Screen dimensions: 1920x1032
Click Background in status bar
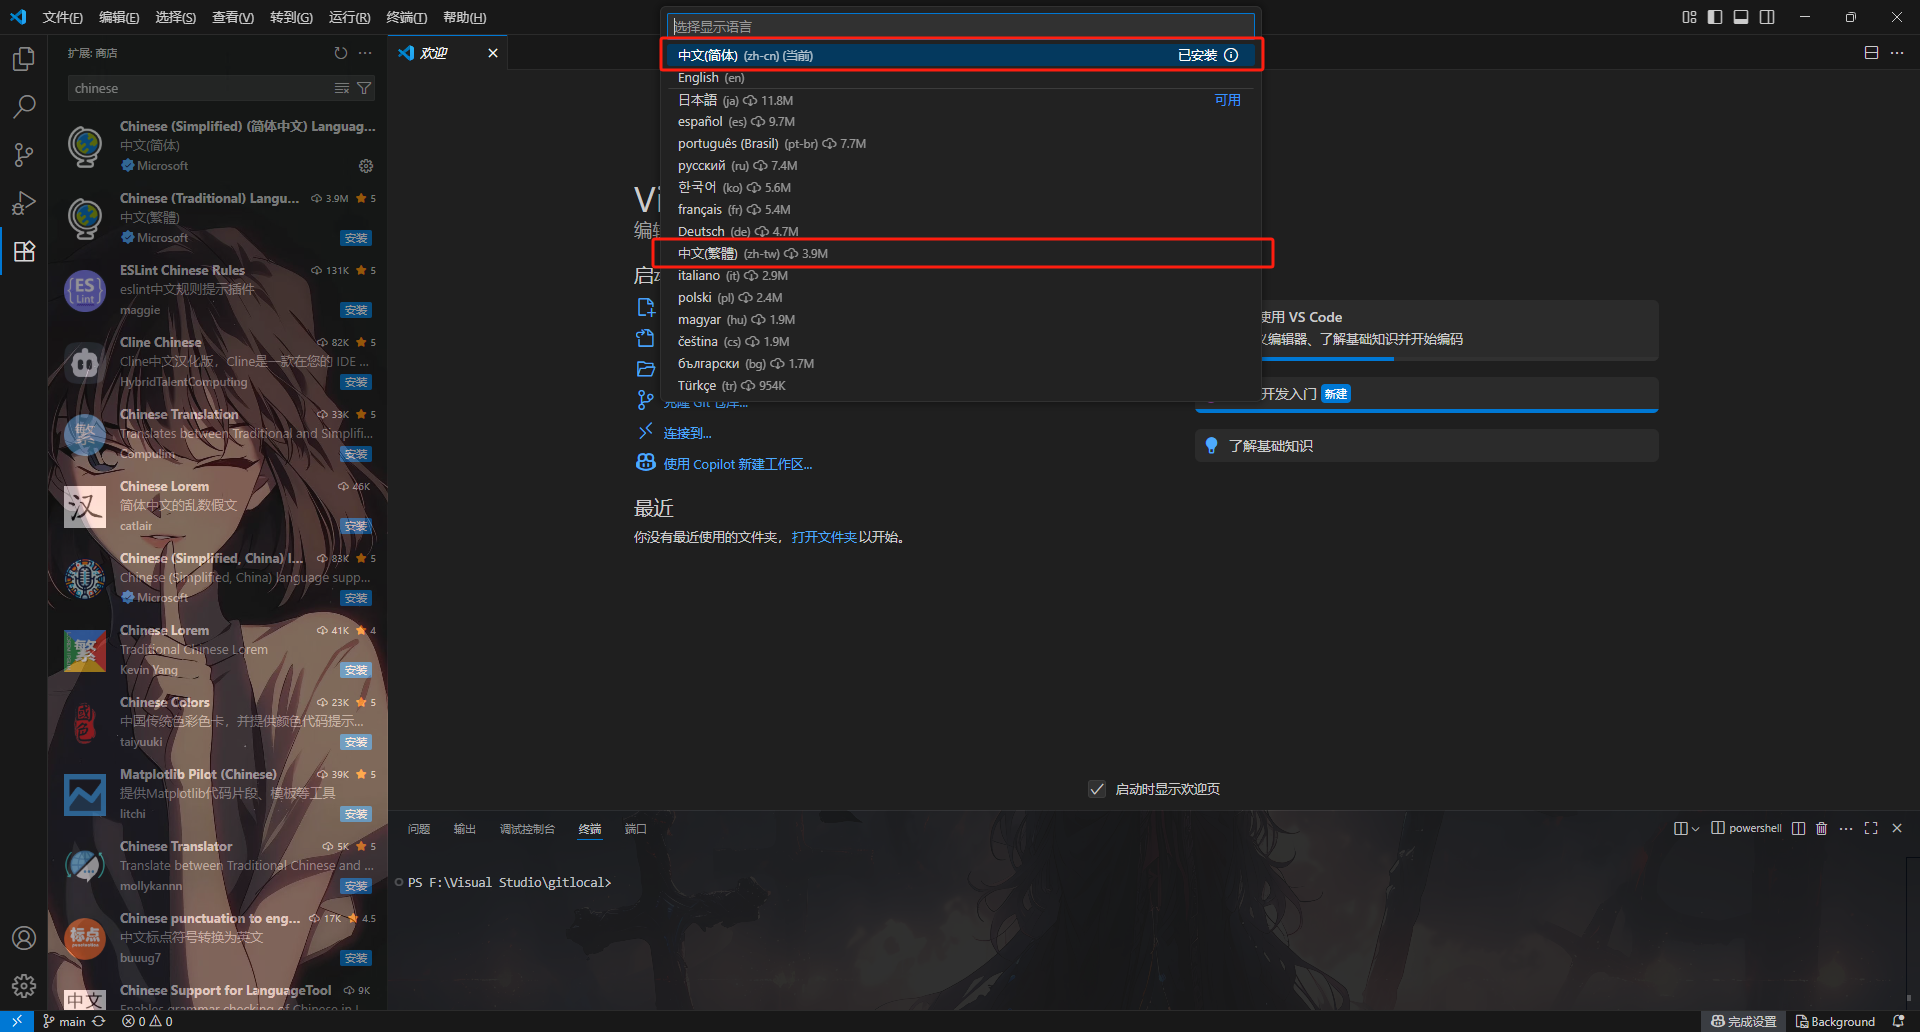(1835, 1021)
